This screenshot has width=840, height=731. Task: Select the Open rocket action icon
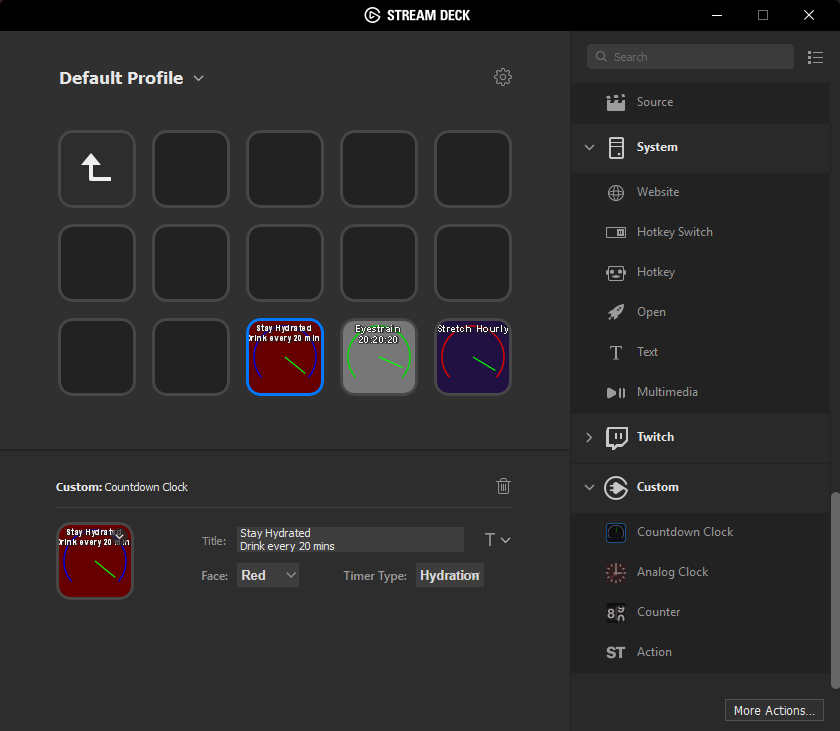pos(616,312)
